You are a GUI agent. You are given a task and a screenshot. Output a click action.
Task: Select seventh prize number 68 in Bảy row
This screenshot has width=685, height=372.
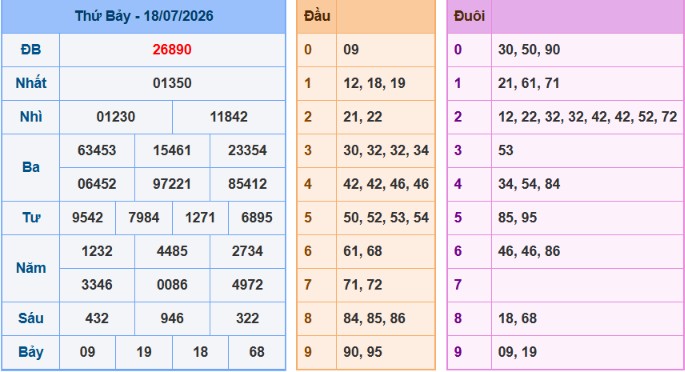tap(257, 352)
